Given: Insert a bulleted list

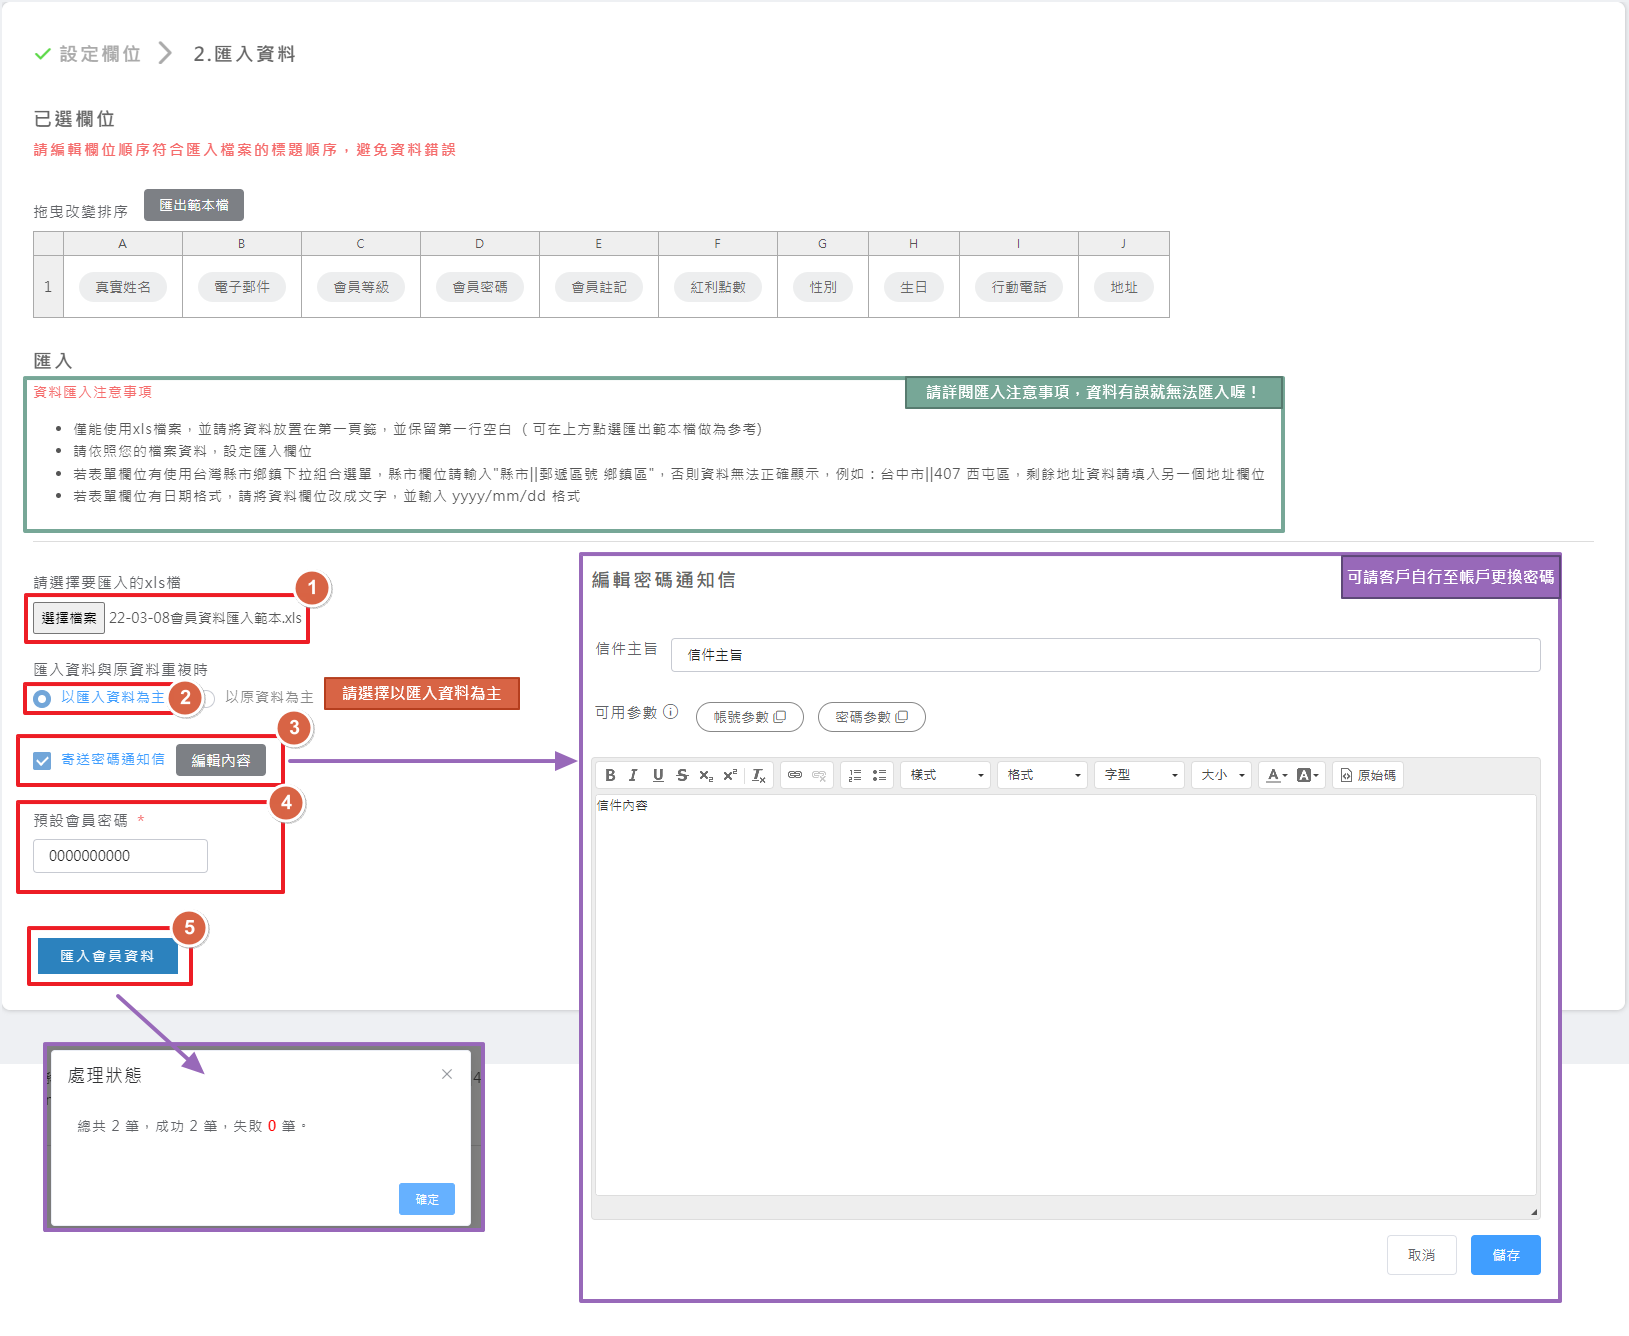Looking at the screenshot, I should (880, 775).
